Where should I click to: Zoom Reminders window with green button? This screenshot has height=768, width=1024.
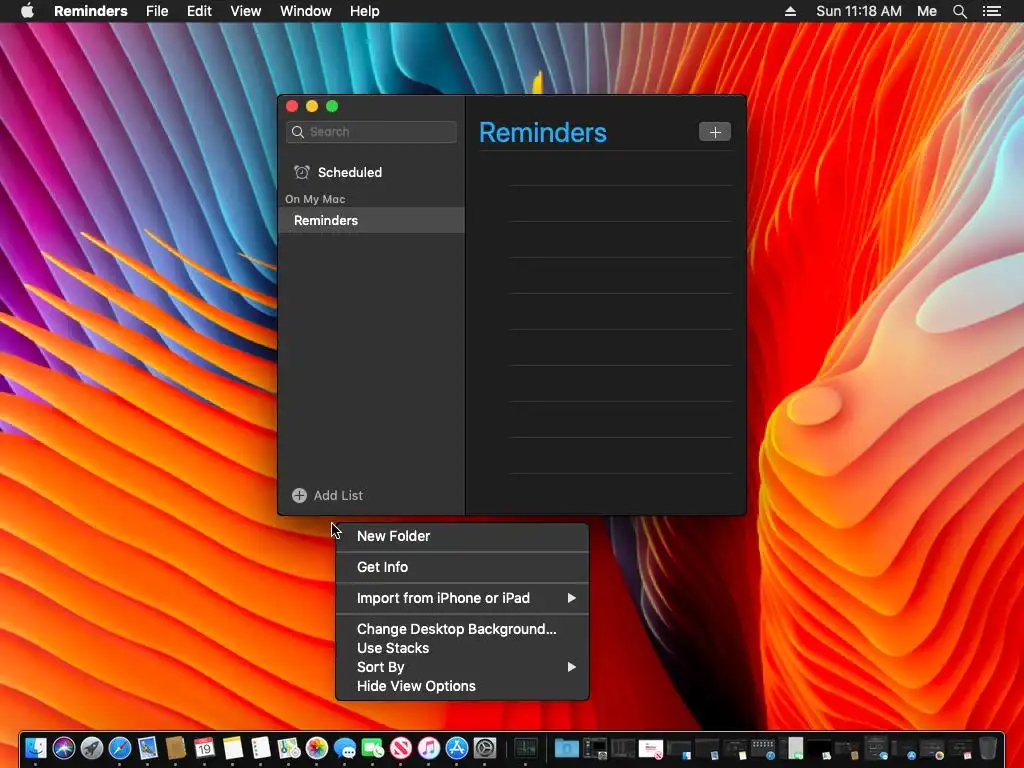tap(332, 106)
